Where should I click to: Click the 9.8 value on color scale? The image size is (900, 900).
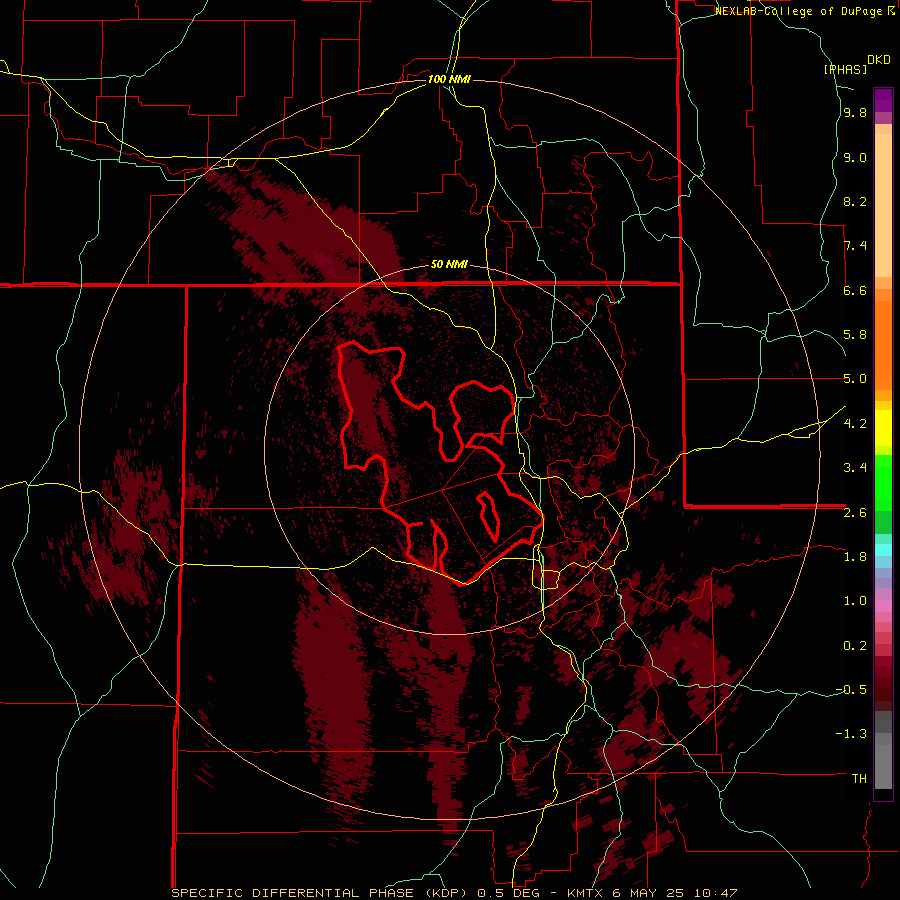coord(855,113)
